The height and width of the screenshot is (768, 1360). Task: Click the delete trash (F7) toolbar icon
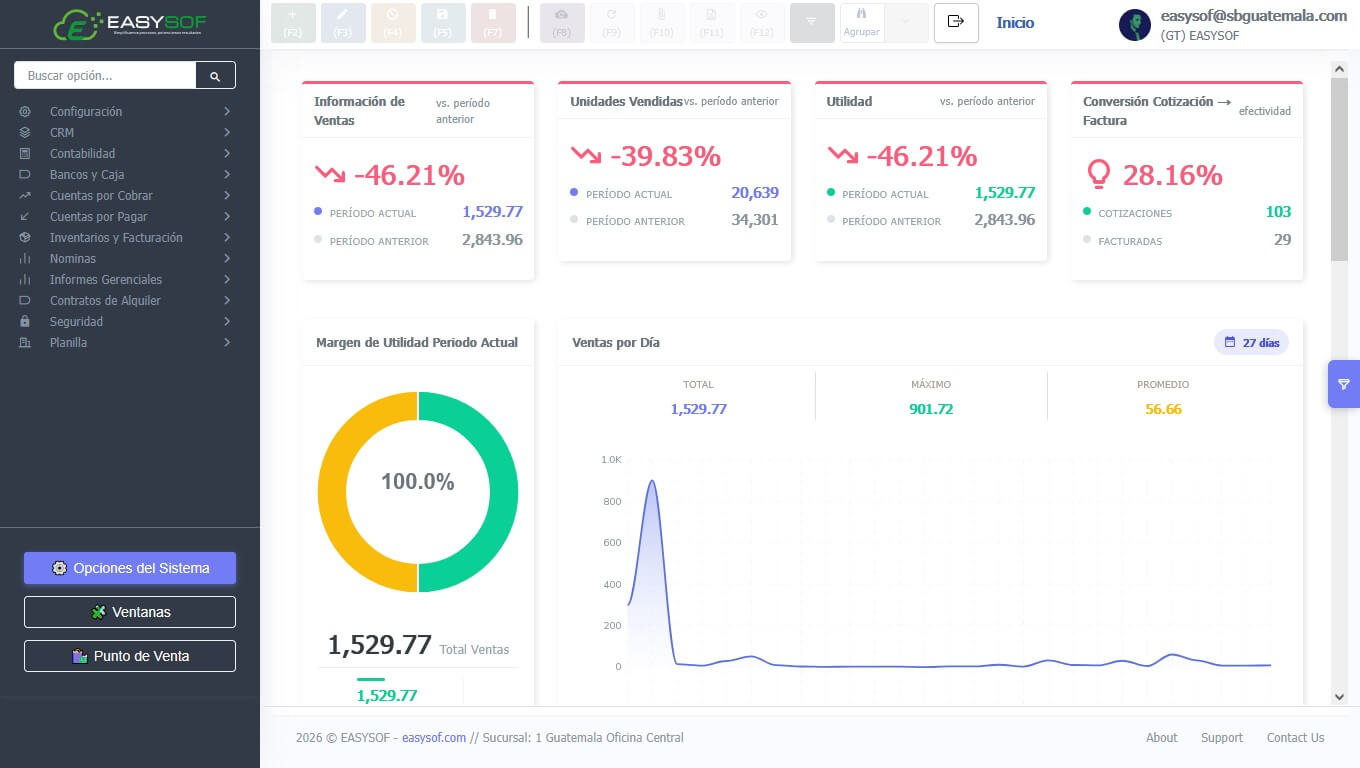pyautogui.click(x=493, y=22)
